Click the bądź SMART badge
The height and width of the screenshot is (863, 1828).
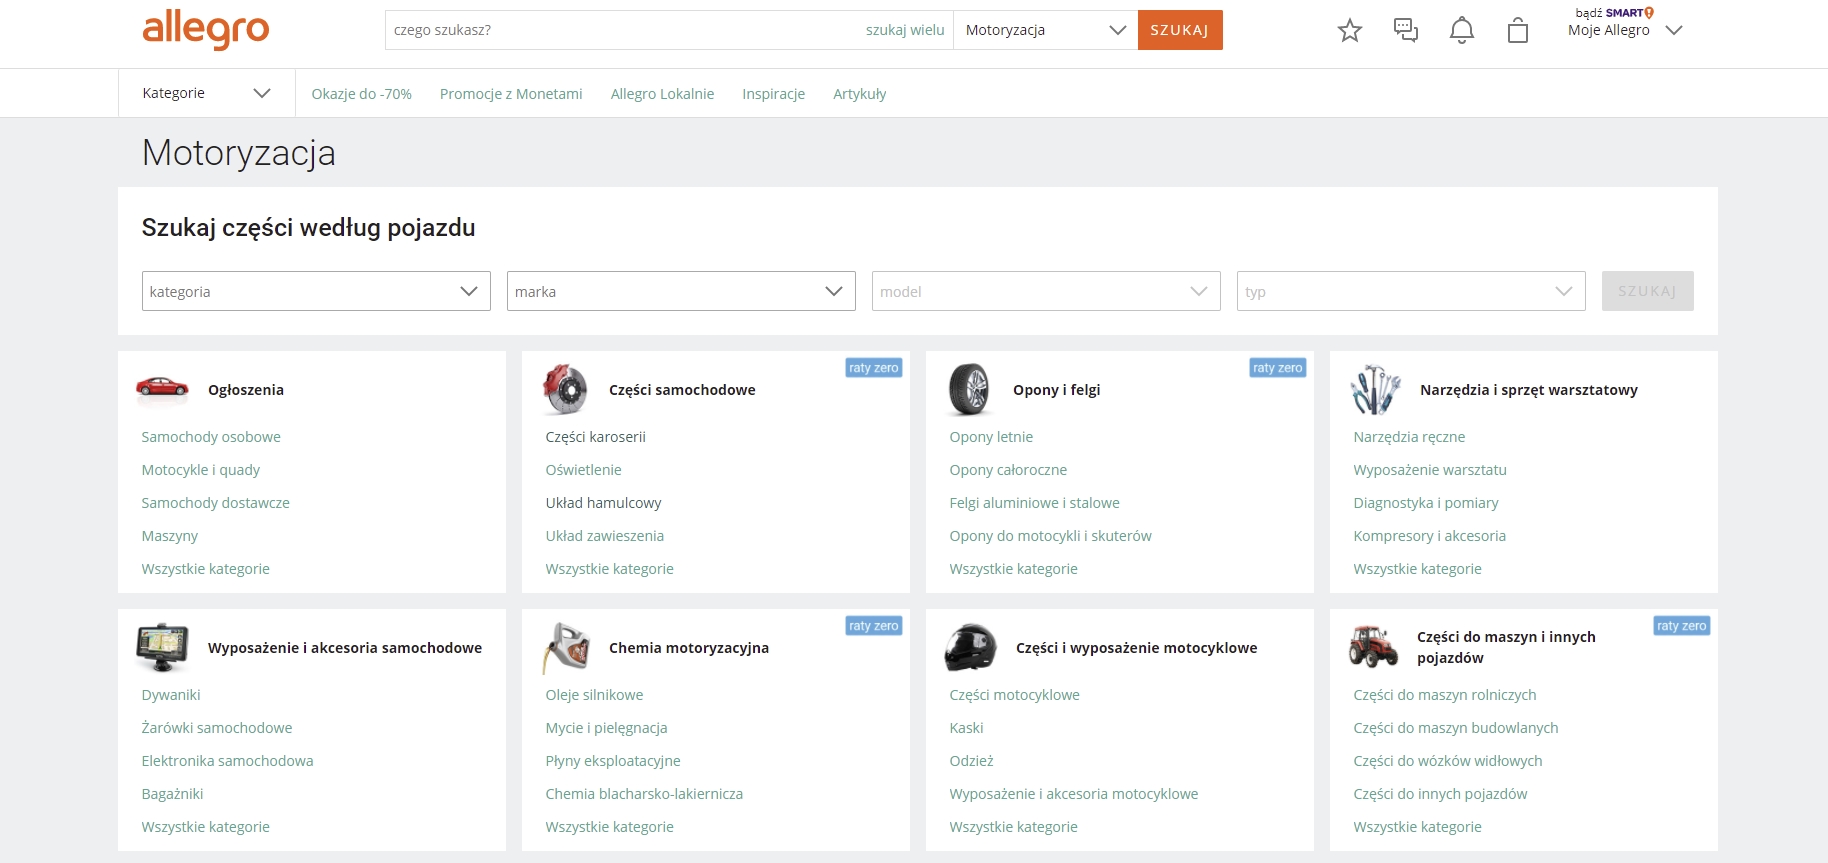point(1614,13)
